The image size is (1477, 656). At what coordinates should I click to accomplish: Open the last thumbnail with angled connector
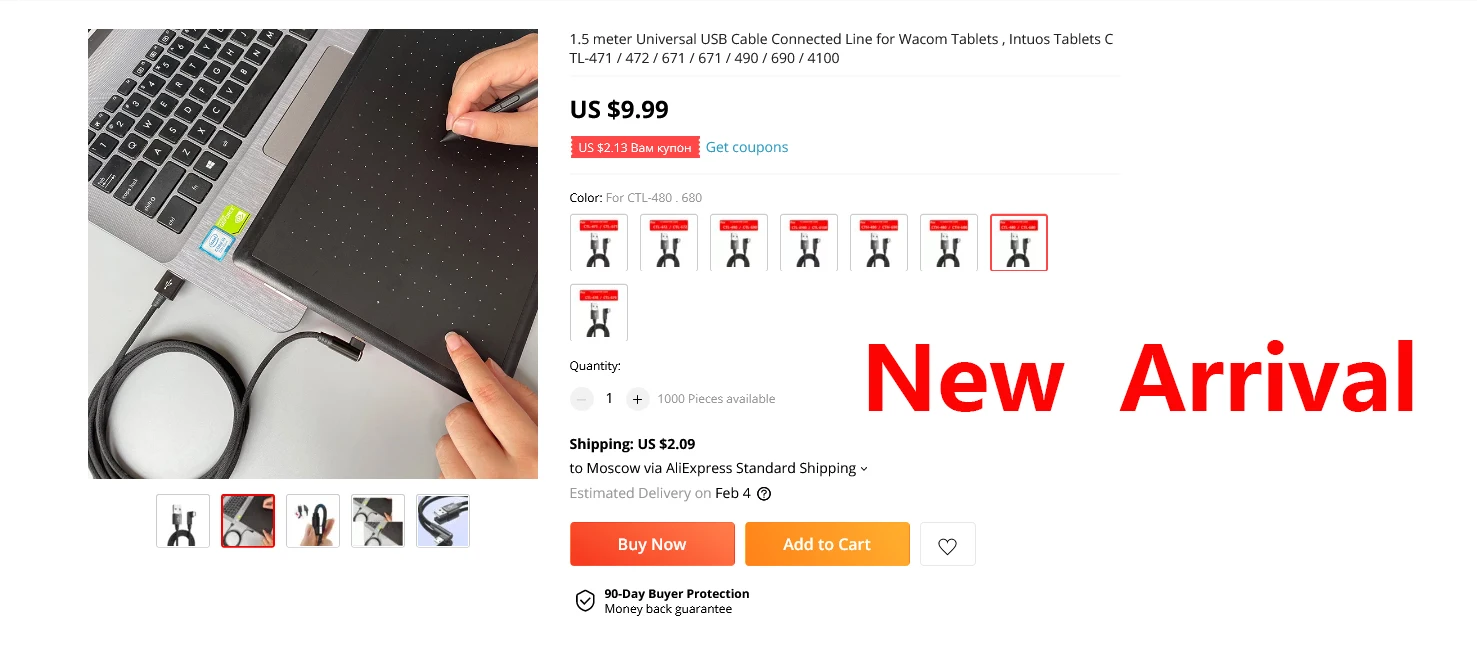coord(443,521)
